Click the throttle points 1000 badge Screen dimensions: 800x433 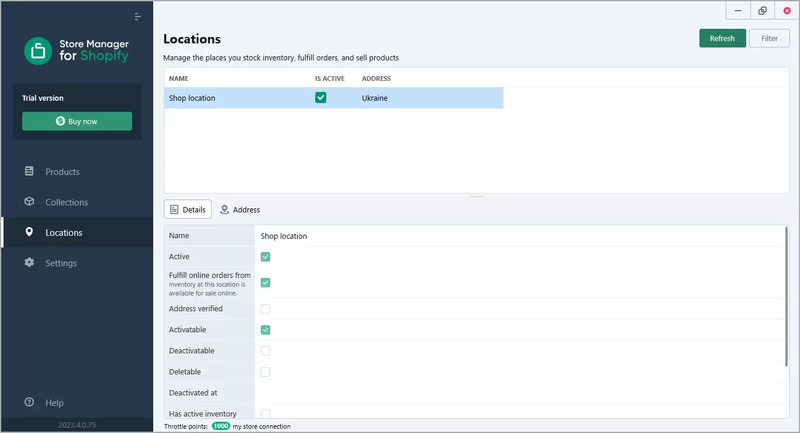point(221,426)
